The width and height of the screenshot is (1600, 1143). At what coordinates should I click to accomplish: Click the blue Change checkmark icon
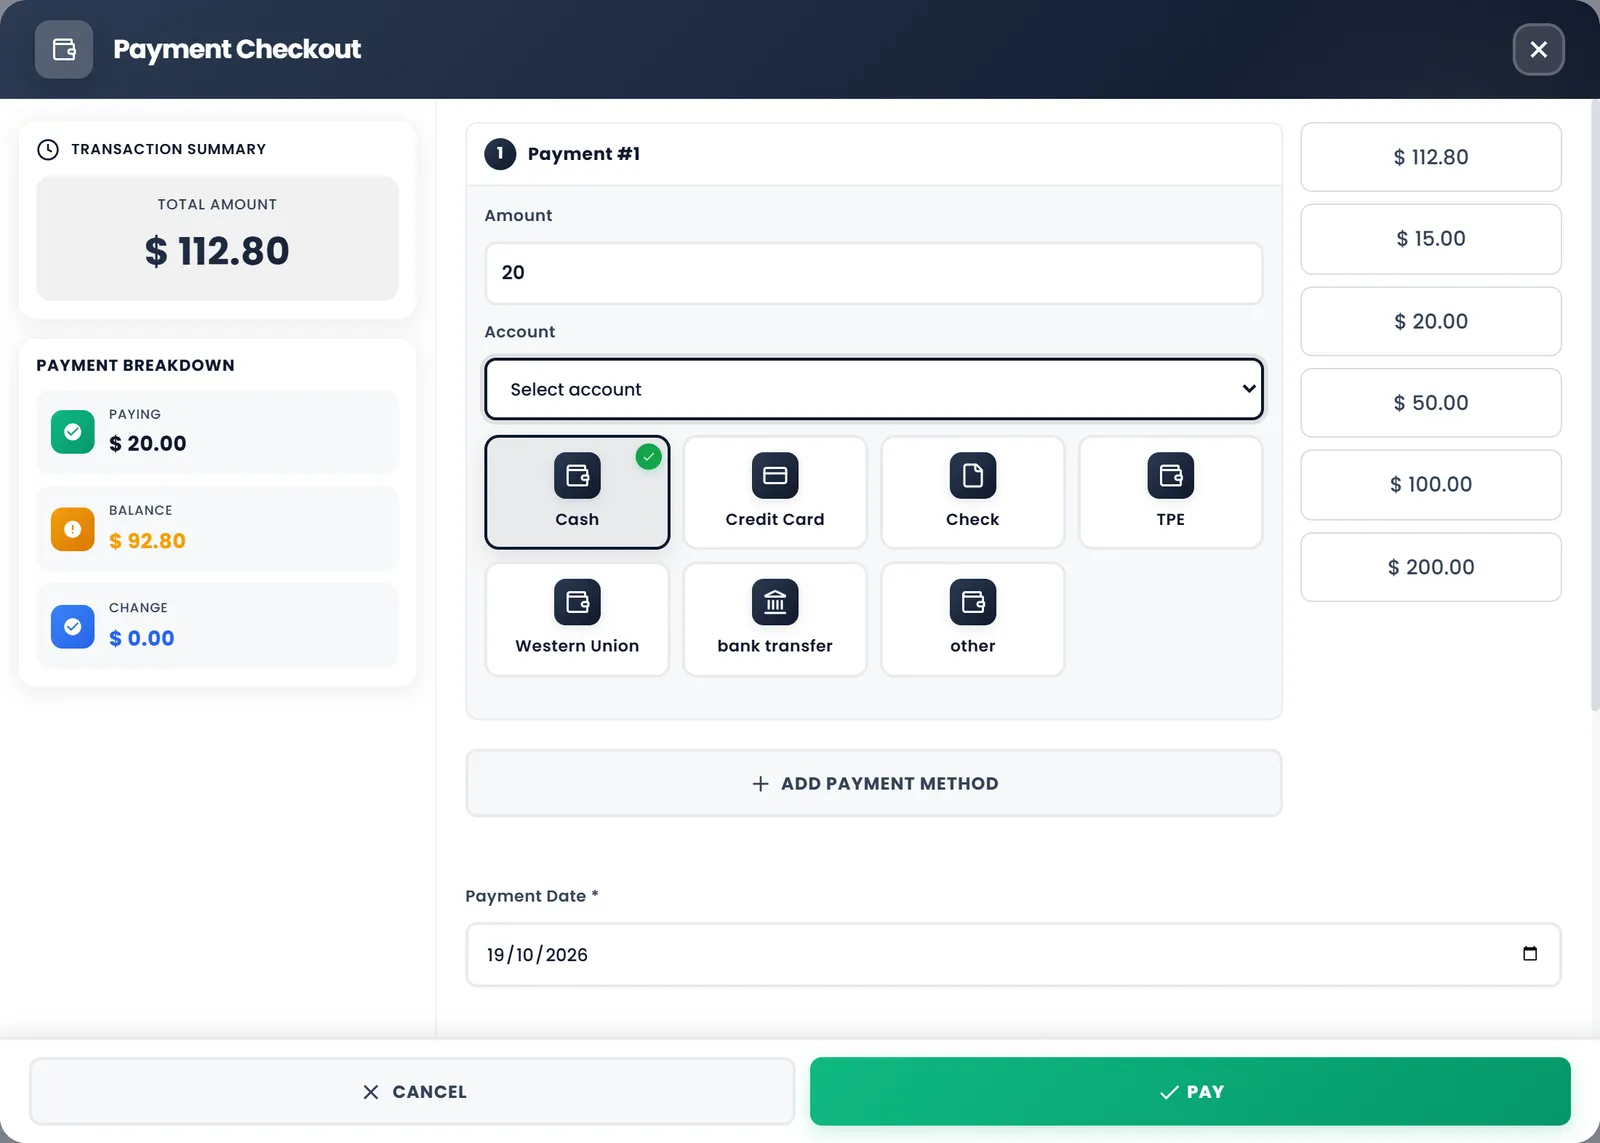[72, 627]
